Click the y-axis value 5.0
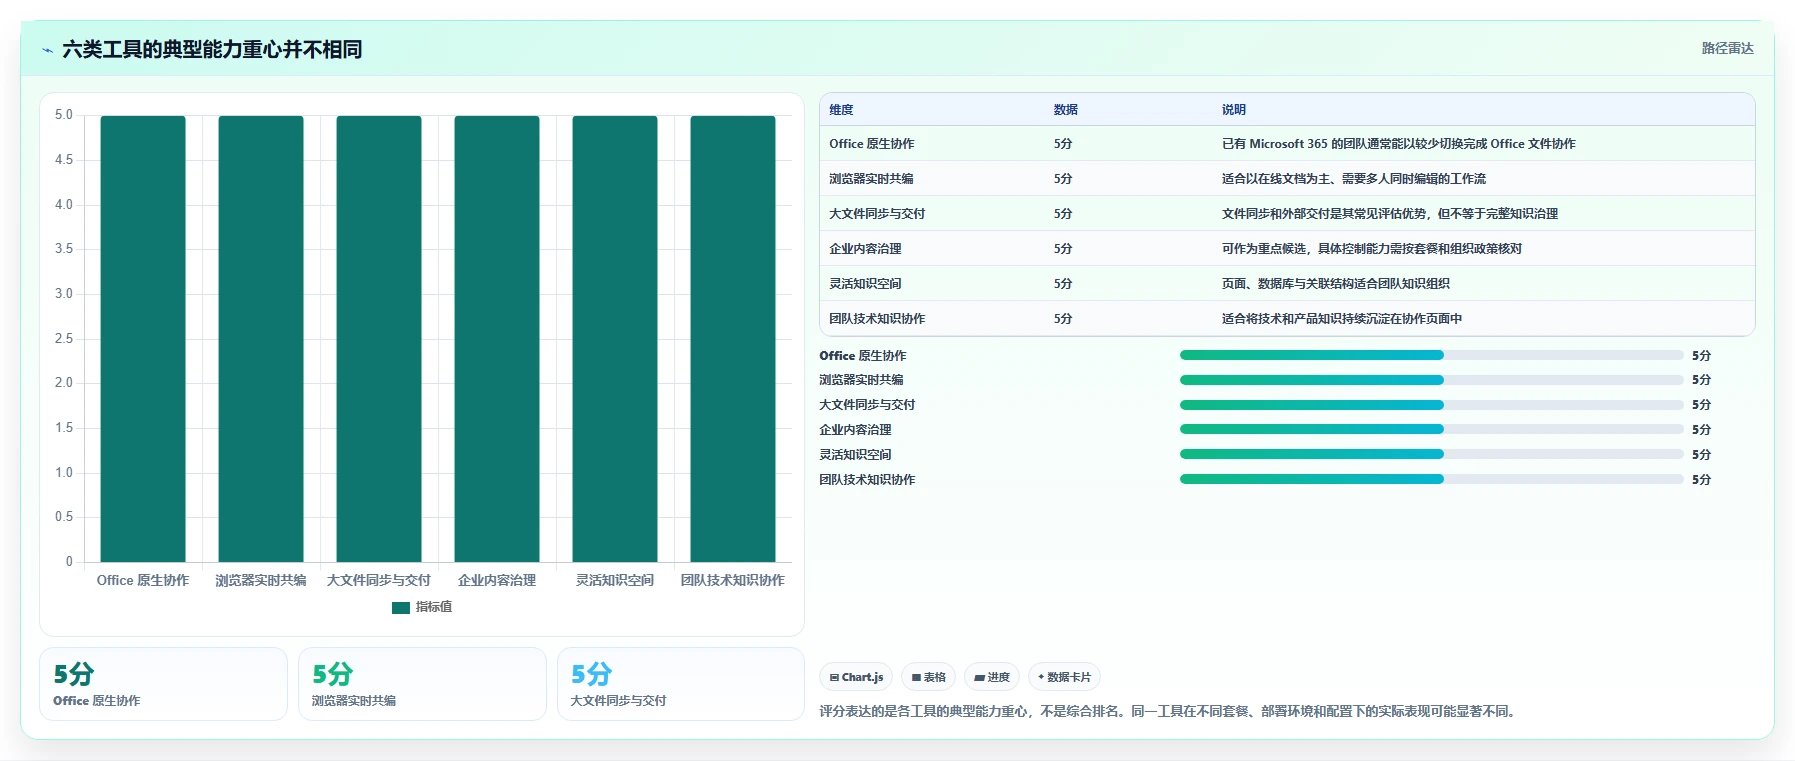The height and width of the screenshot is (761, 1795). pos(64,115)
